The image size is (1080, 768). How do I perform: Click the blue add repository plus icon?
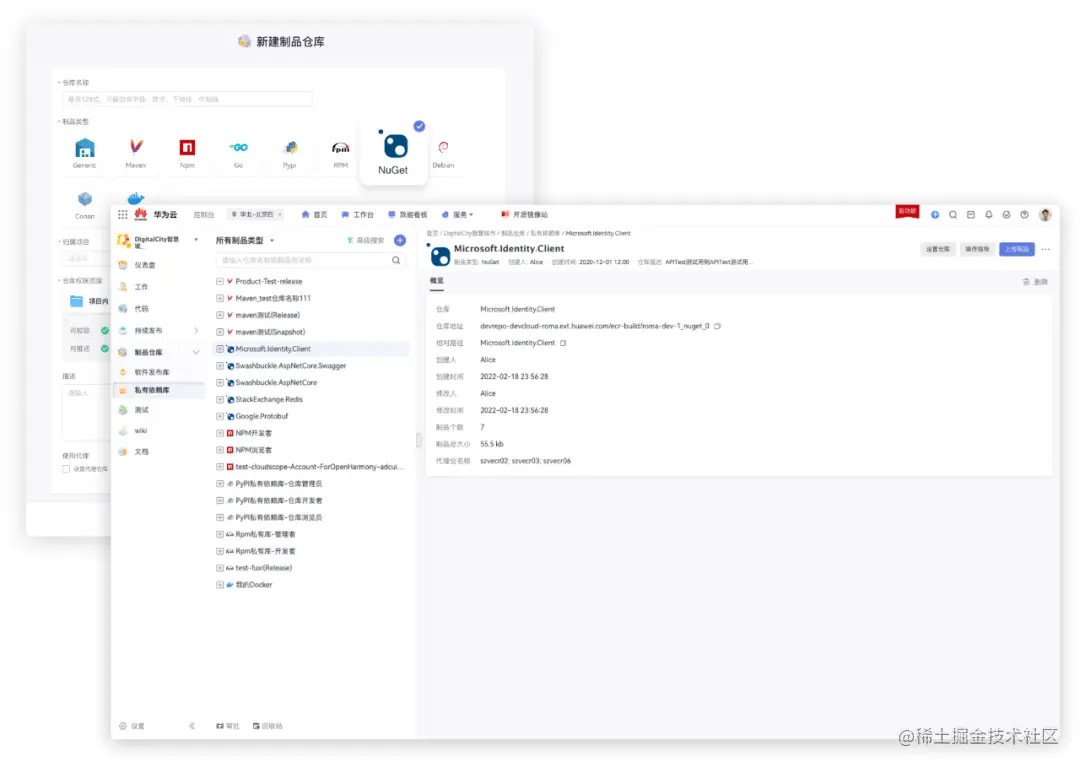click(399, 240)
